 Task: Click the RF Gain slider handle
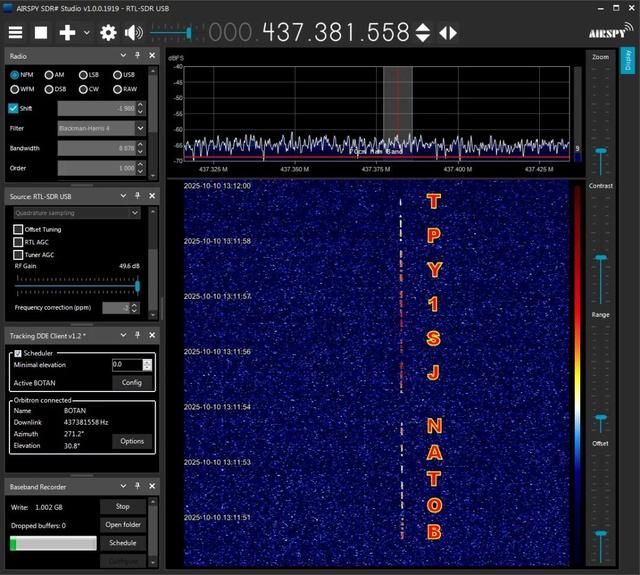coord(137,285)
